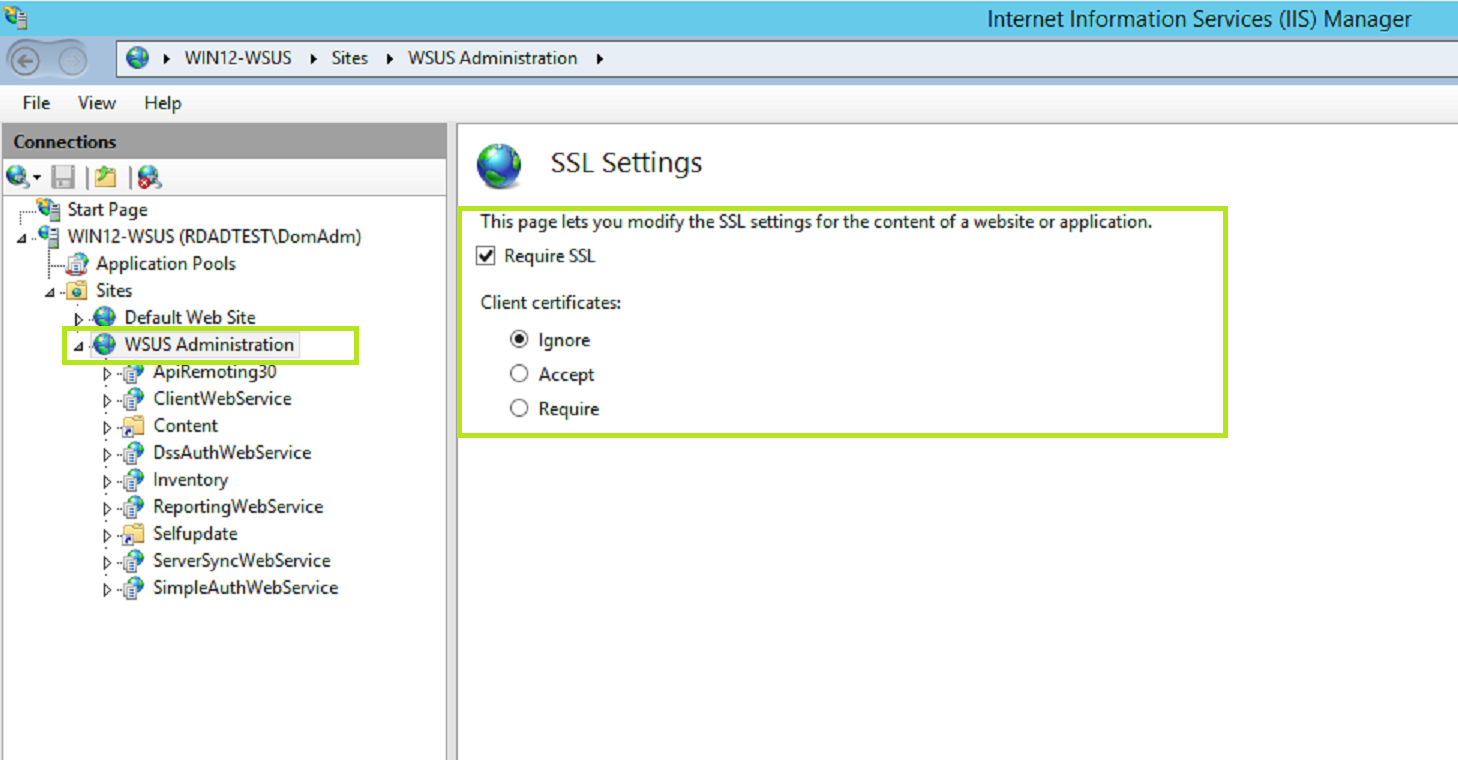Click WSUS Administration in the breadcrumb
Screen dimensions: 1458x760
click(492, 58)
